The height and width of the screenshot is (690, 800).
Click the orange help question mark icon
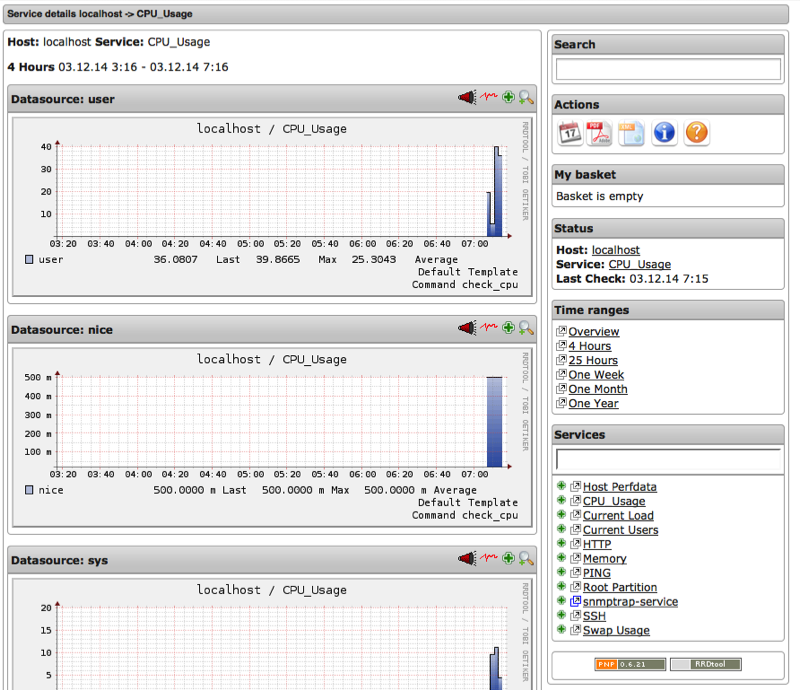pyautogui.click(x=696, y=132)
